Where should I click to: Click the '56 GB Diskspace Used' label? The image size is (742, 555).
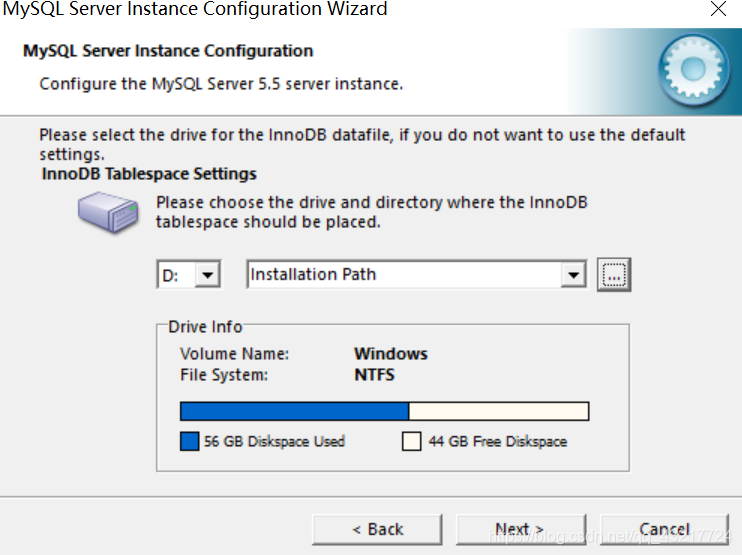click(274, 441)
